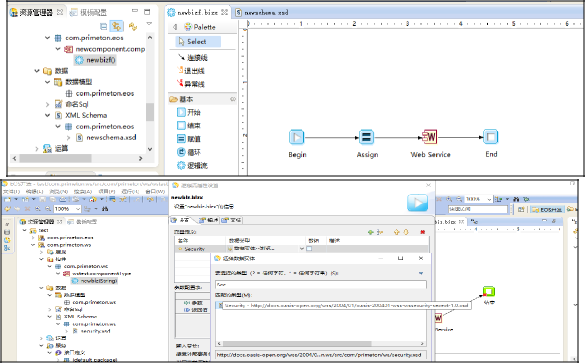Select the Web Service node on the canvas
The width and height of the screenshot is (585, 363).
429,137
